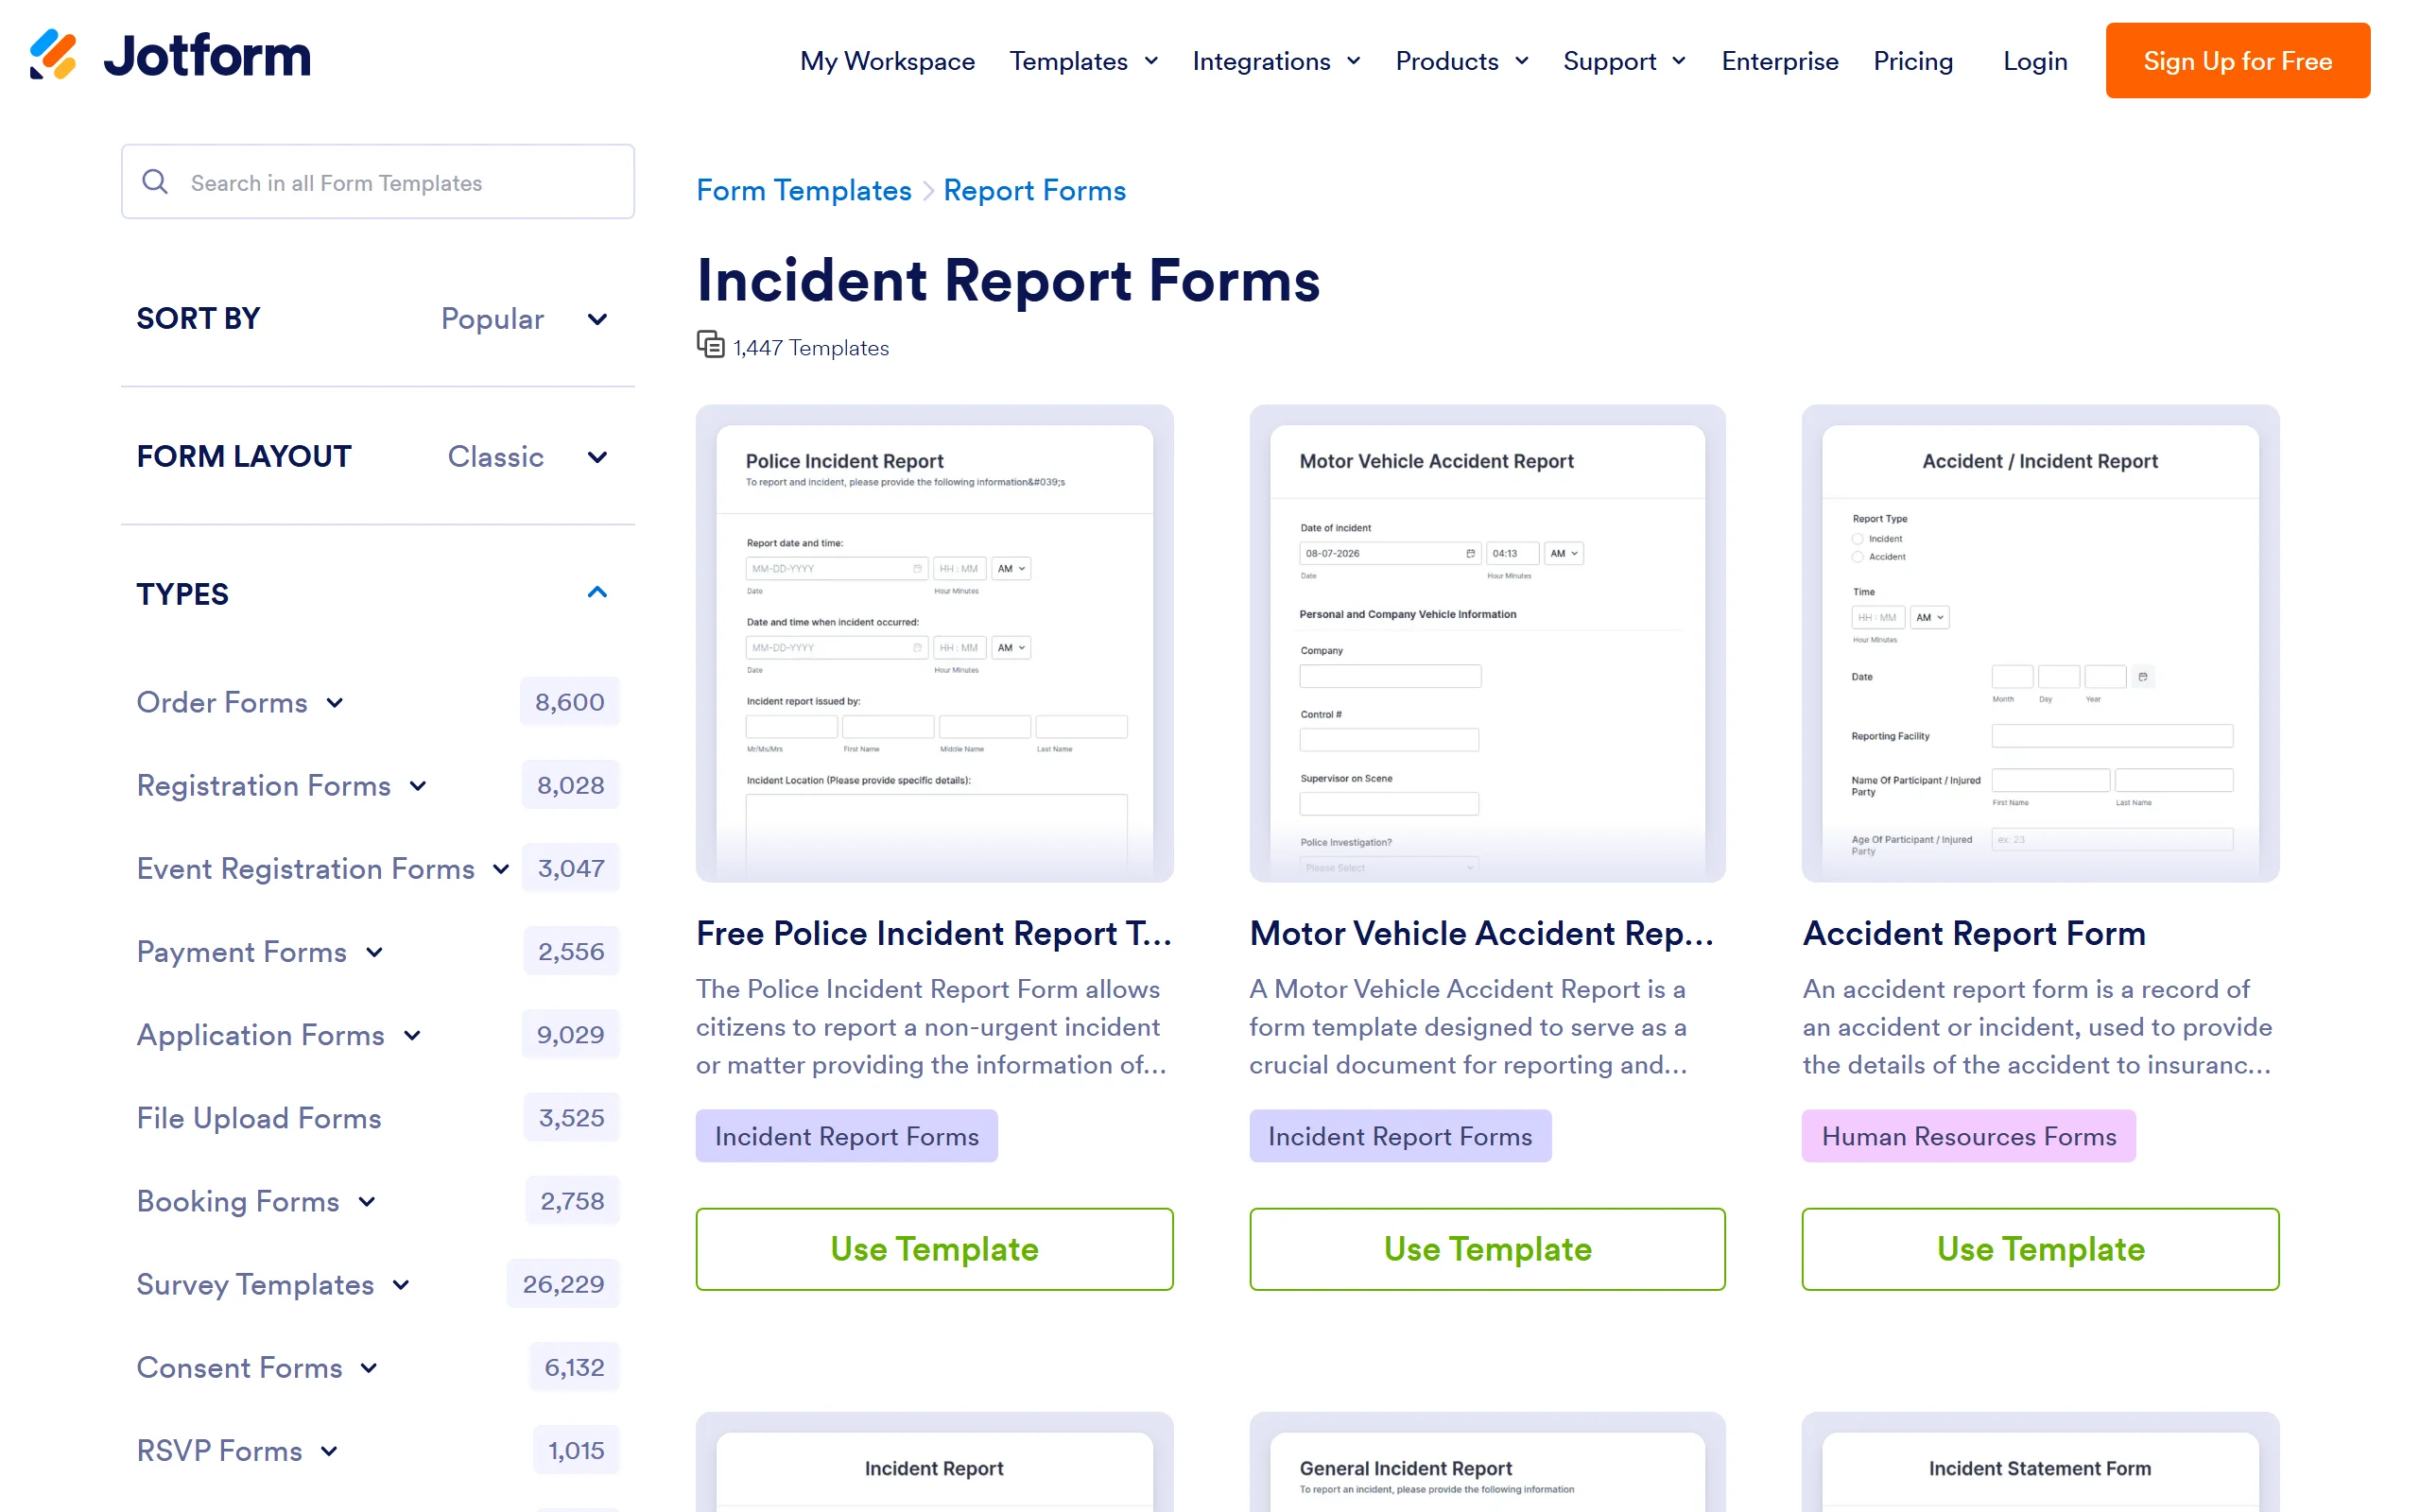
Task: Click the Jotform logo
Action: (x=170, y=55)
